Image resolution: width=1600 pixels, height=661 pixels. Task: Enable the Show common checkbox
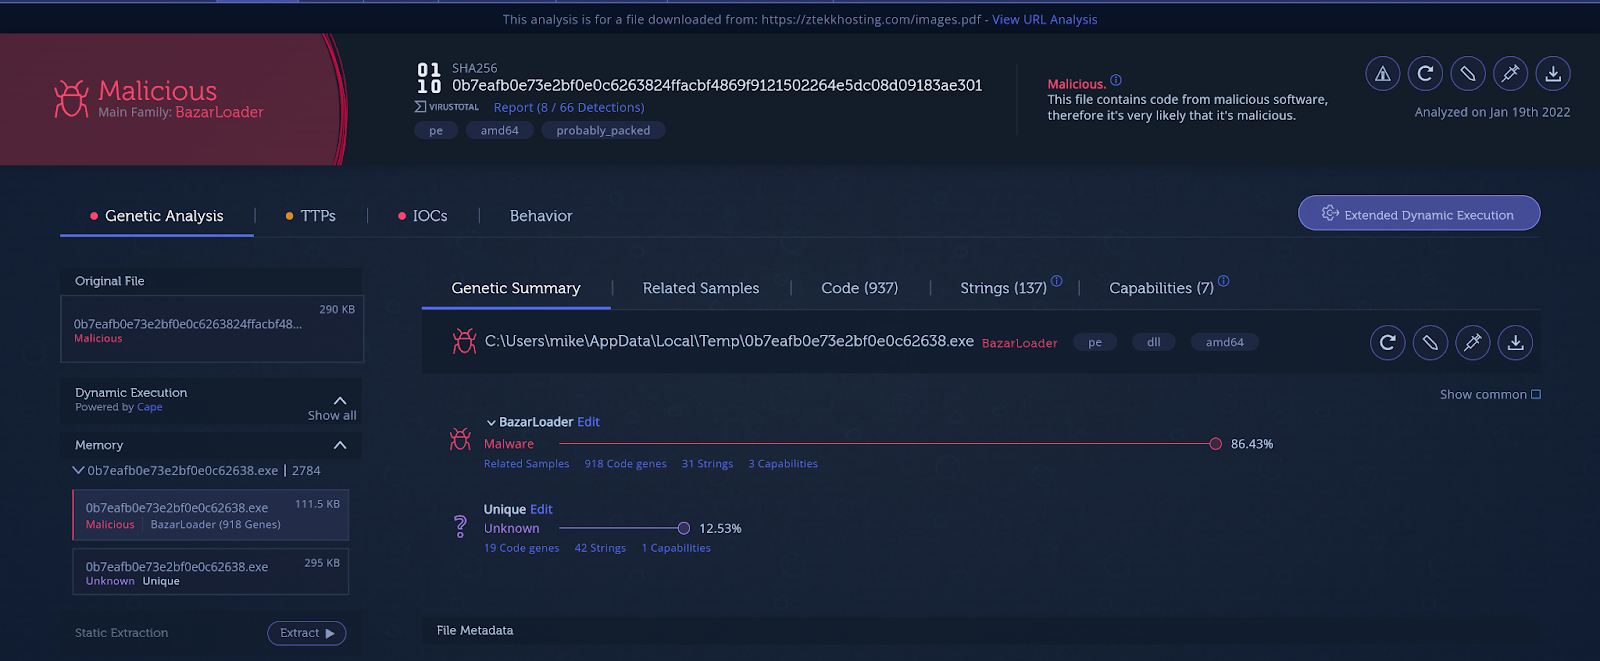(x=1536, y=395)
